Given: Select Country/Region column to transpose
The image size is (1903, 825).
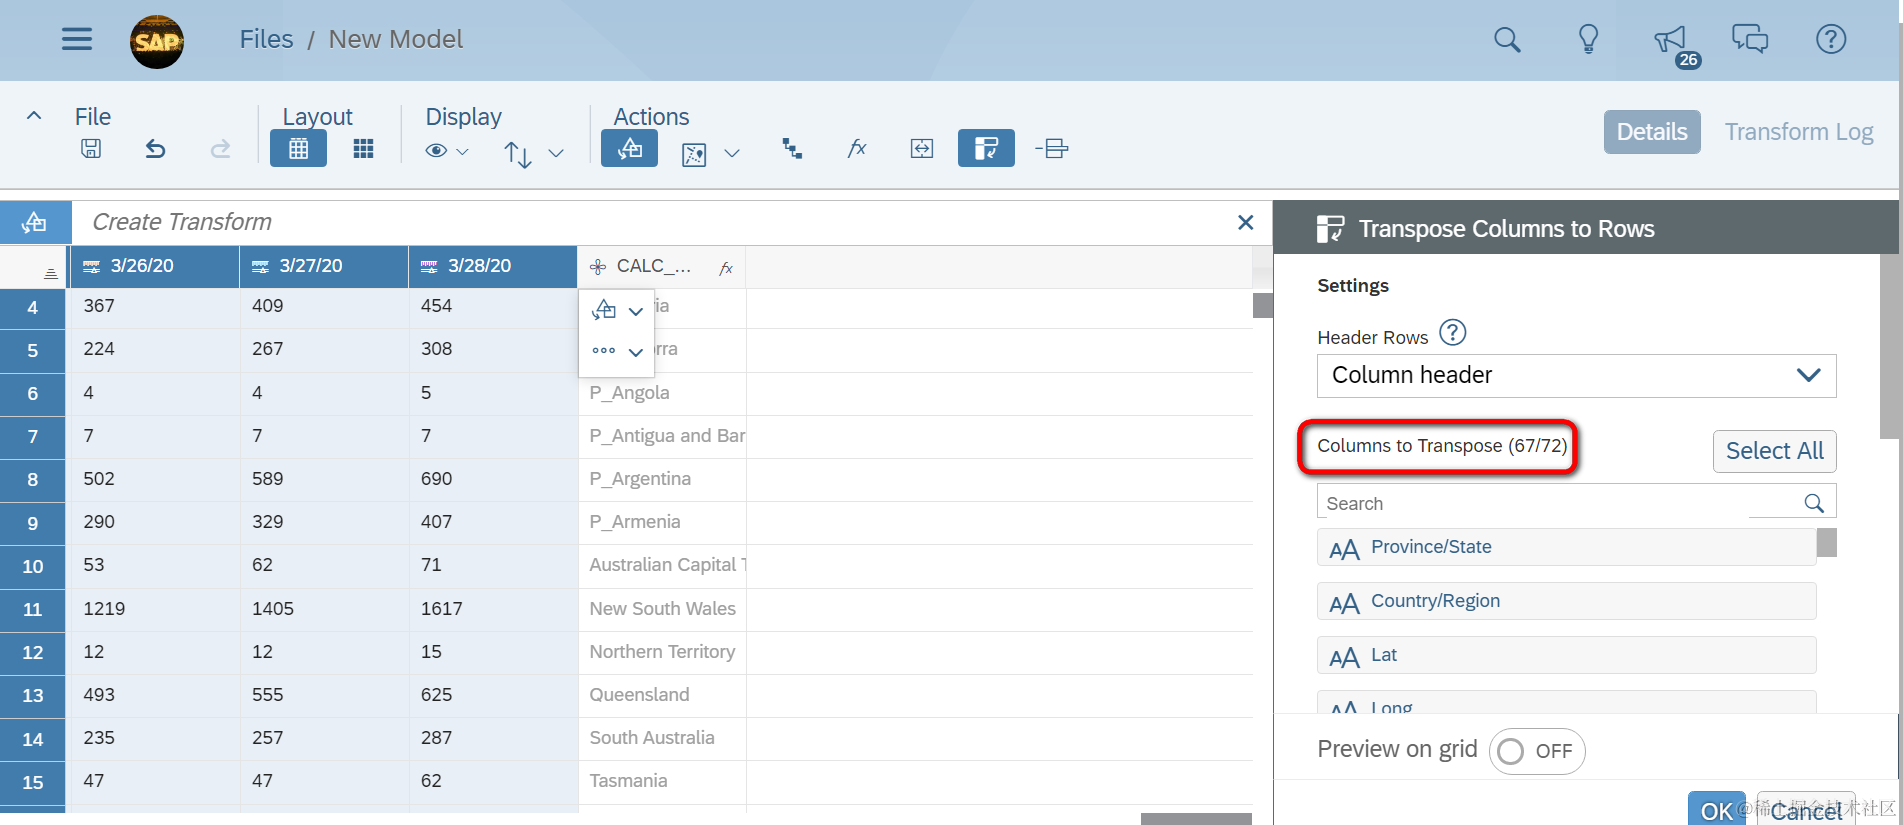Looking at the screenshot, I should pyautogui.click(x=1566, y=601).
